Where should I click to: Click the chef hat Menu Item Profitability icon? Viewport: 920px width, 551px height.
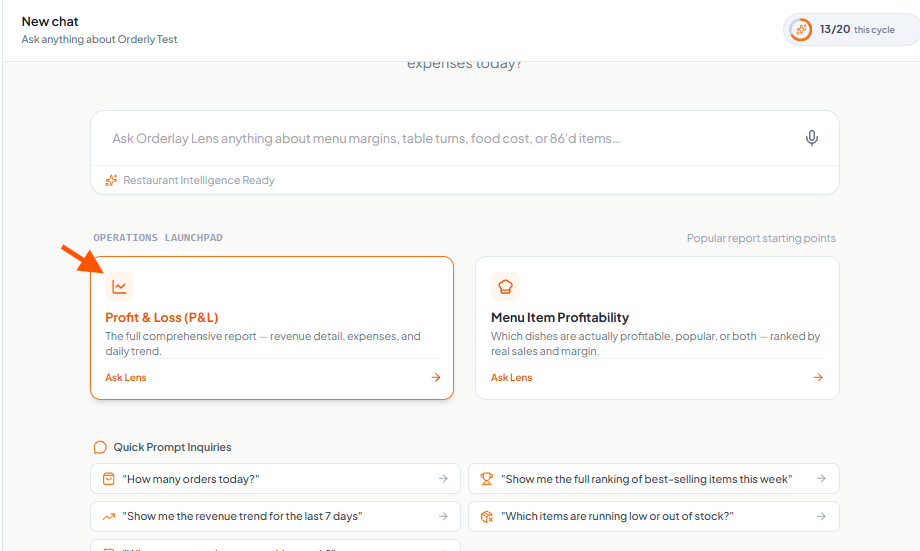[505, 286]
